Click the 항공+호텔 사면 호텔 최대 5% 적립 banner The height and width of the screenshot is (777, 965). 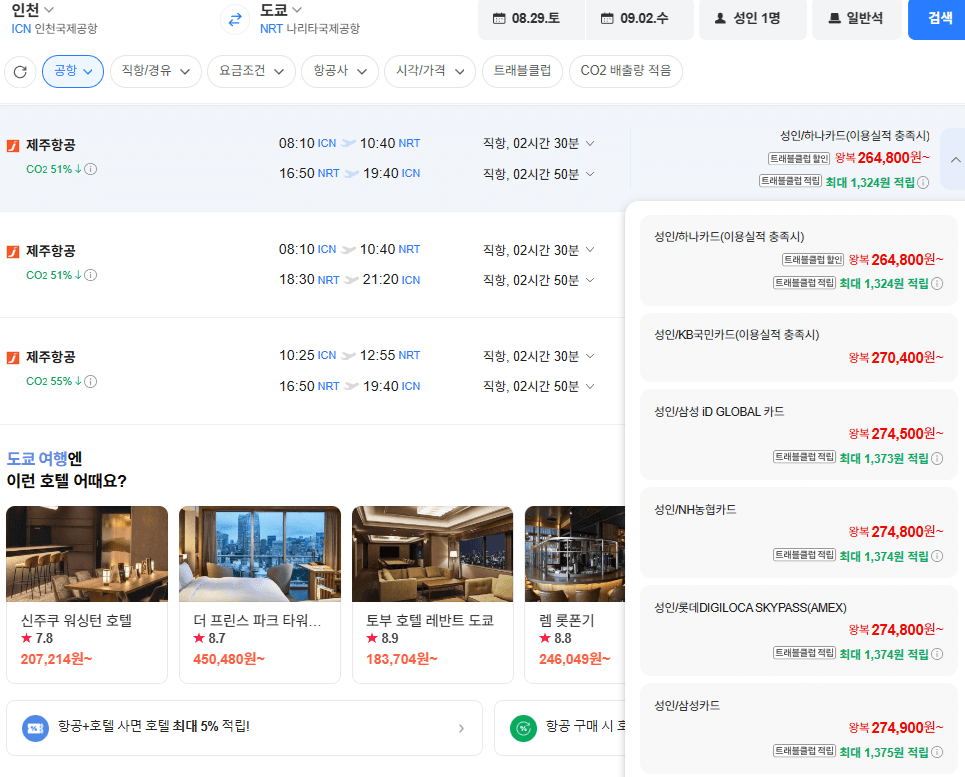(x=244, y=728)
